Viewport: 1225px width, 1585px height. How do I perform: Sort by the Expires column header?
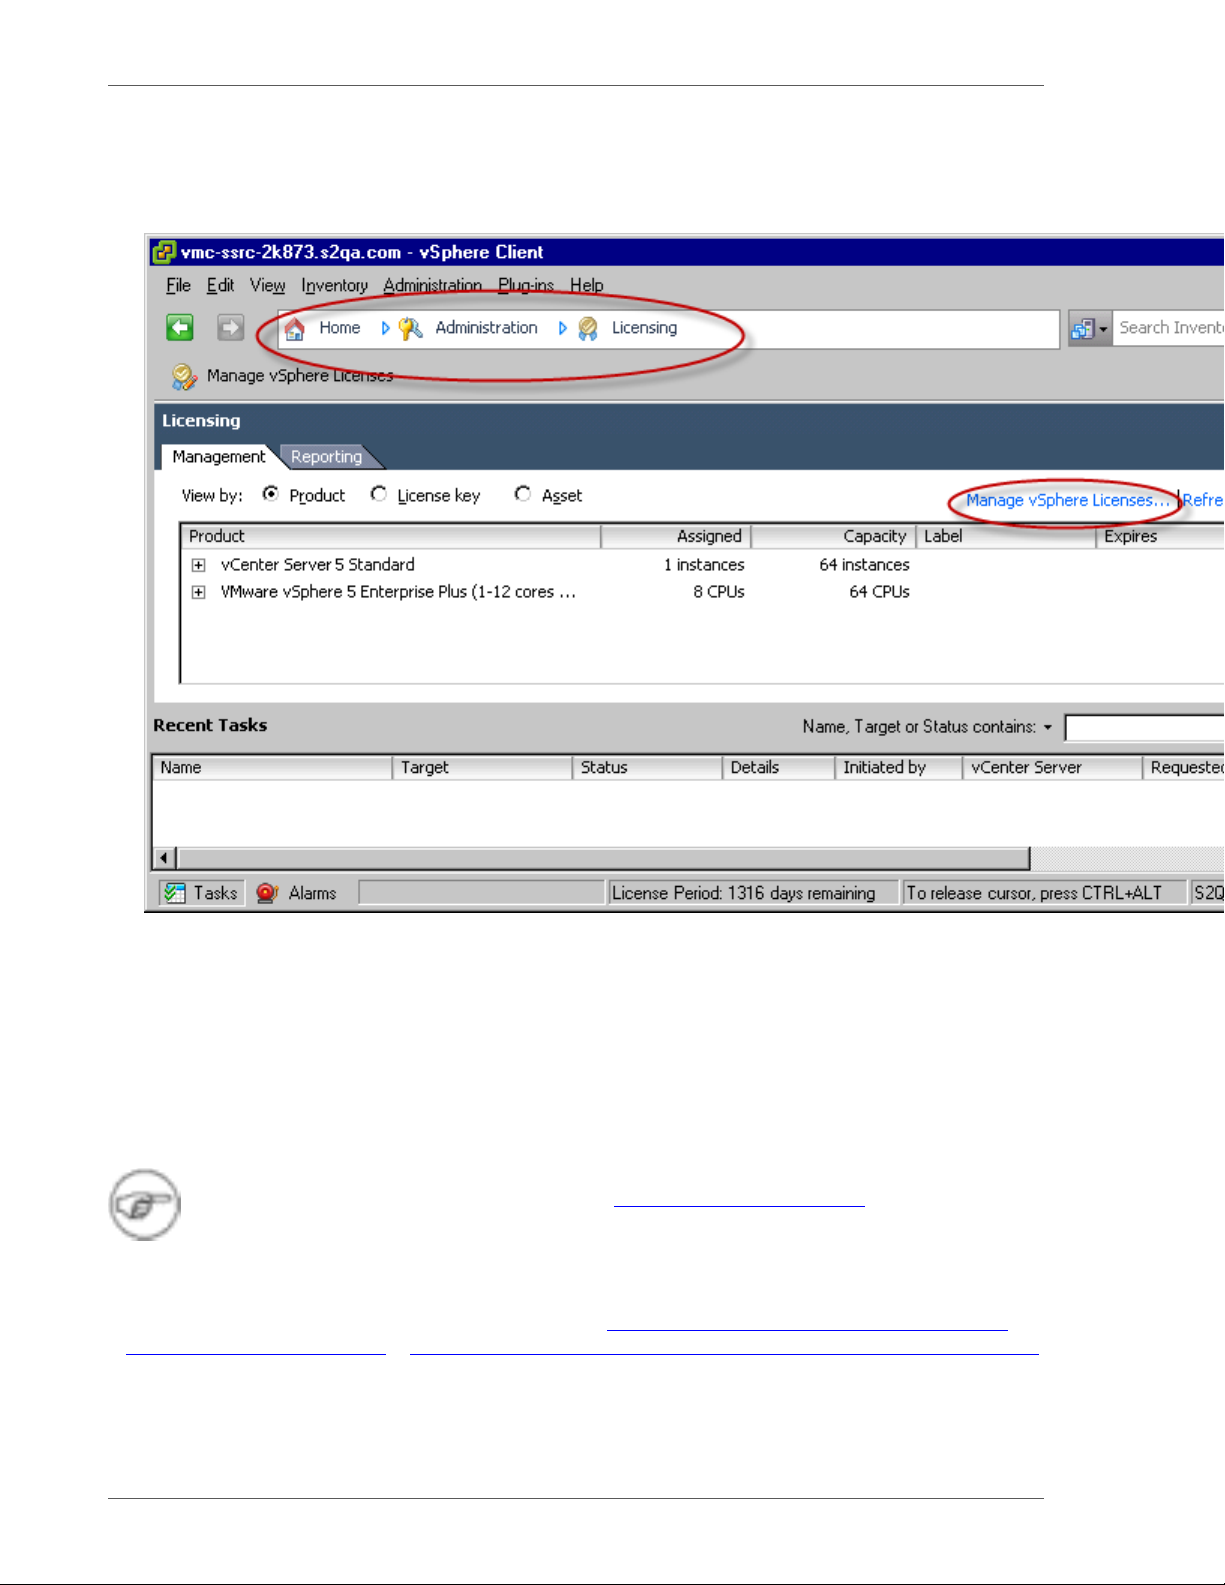(x=1160, y=537)
